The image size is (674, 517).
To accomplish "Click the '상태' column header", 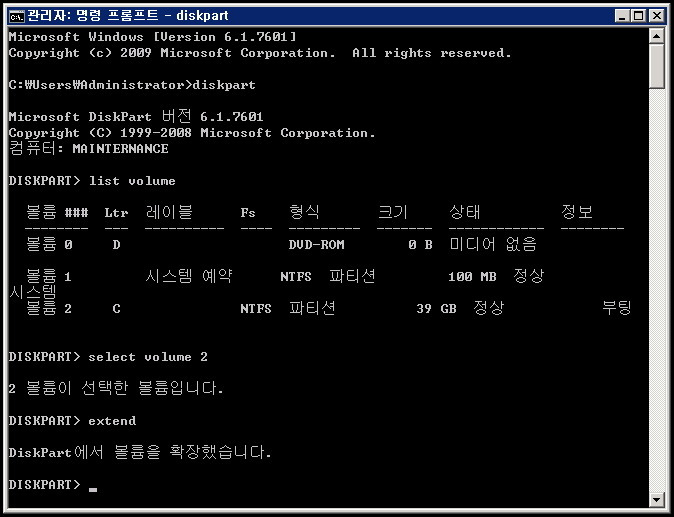I will point(464,212).
